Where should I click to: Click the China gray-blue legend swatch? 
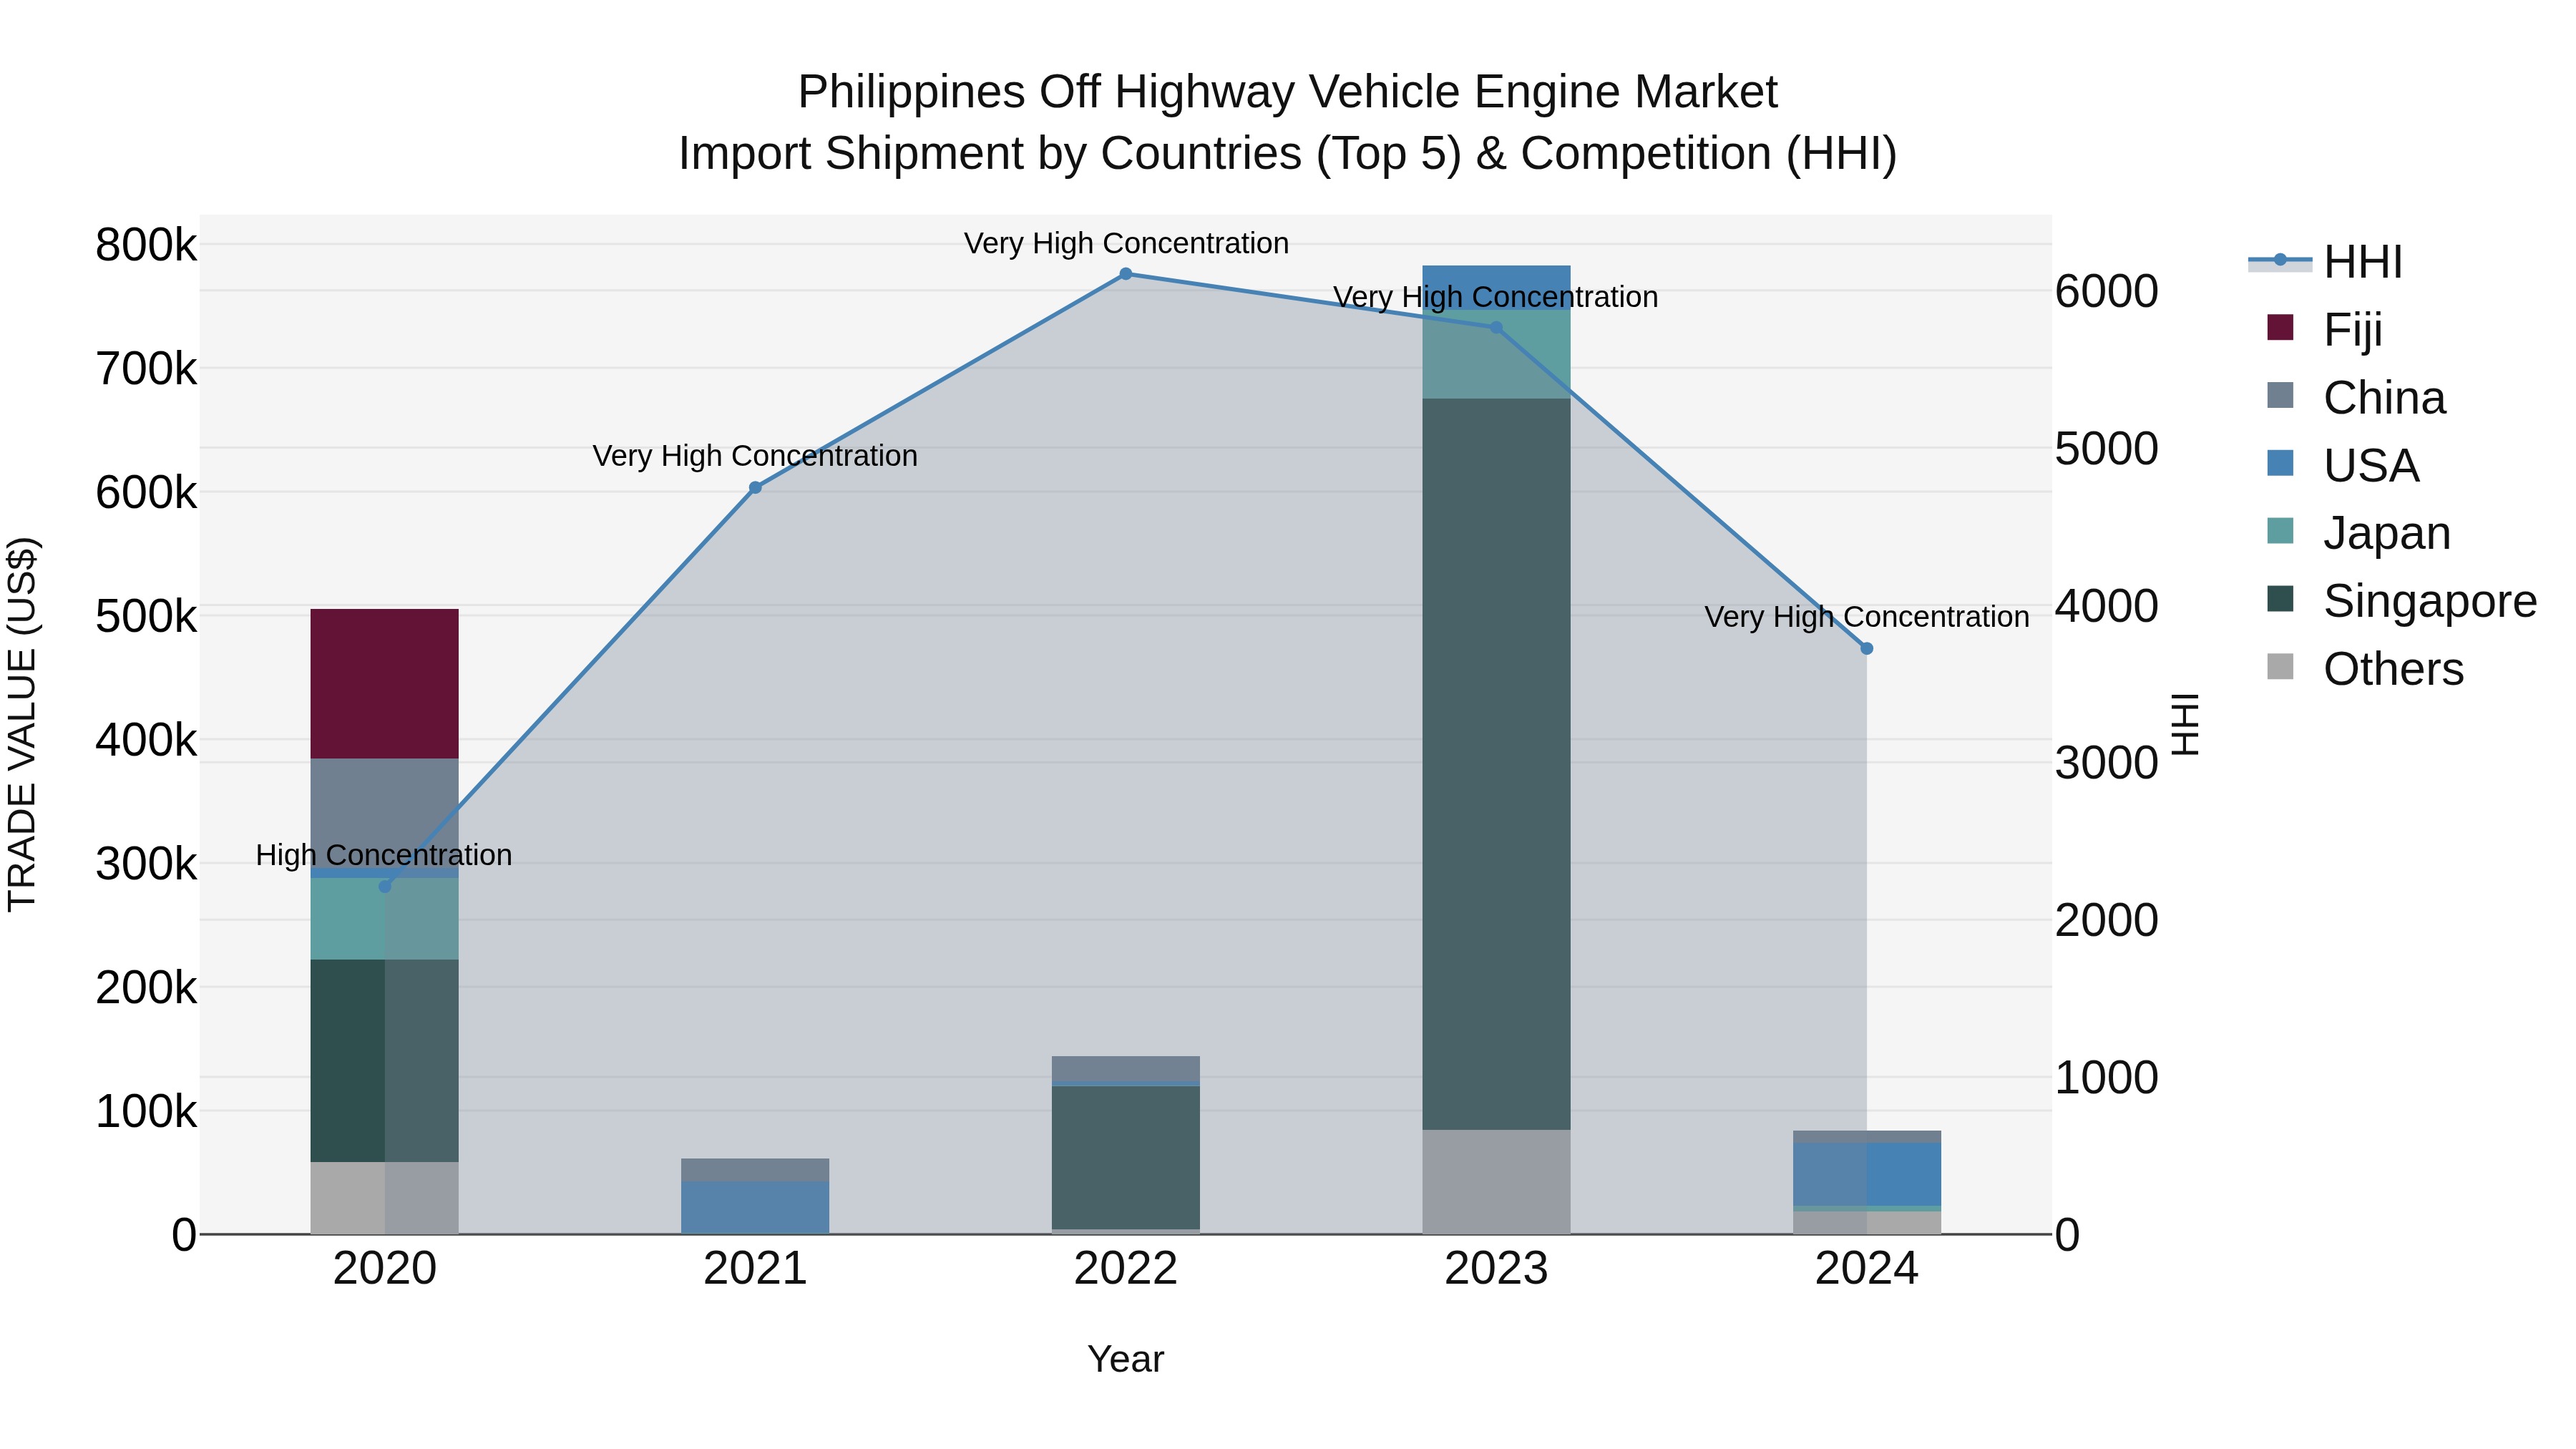pos(2280,395)
